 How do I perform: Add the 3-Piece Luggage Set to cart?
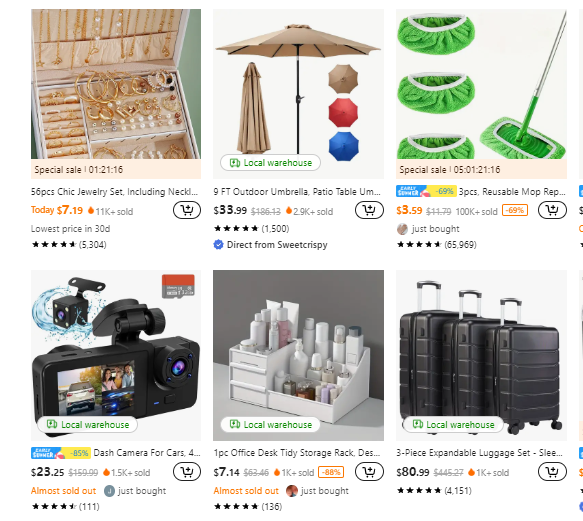point(552,472)
